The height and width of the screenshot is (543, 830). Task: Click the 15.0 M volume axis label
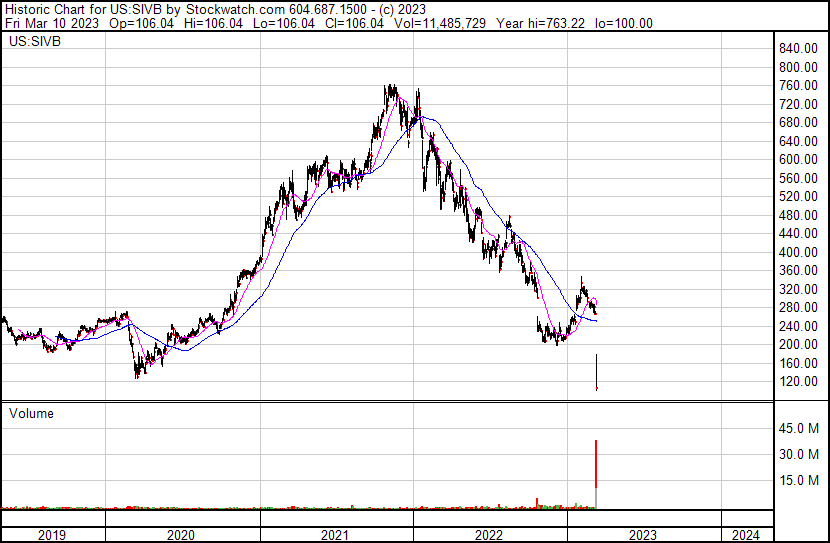pyautogui.click(x=799, y=480)
